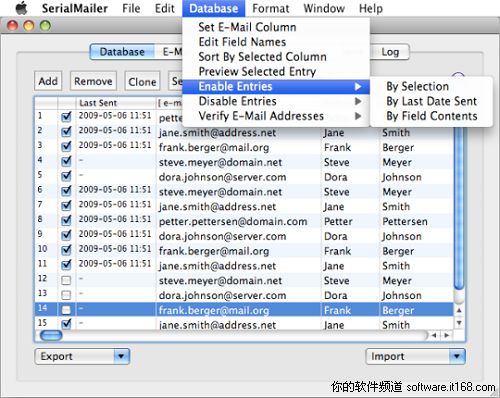This screenshot has height=398, width=500.
Task: Click the scroll right arrow
Action: coord(447,335)
